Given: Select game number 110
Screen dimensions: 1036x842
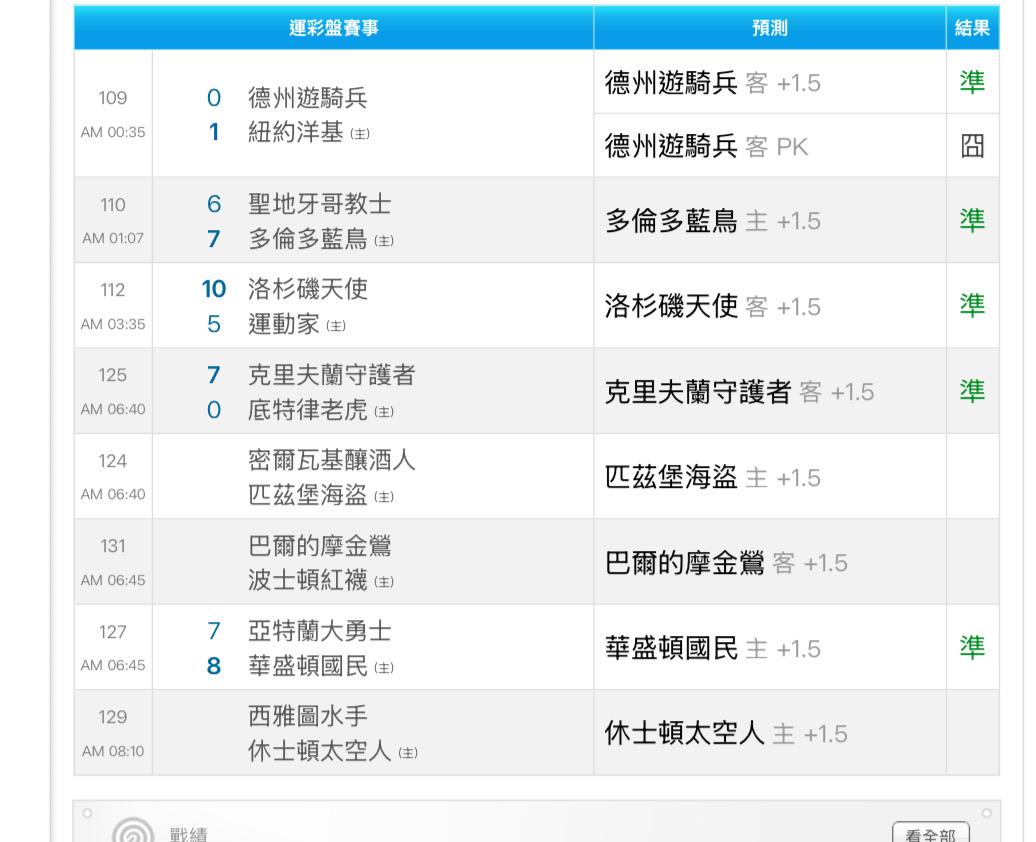Looking at the screenshot, I should (113, 205).
